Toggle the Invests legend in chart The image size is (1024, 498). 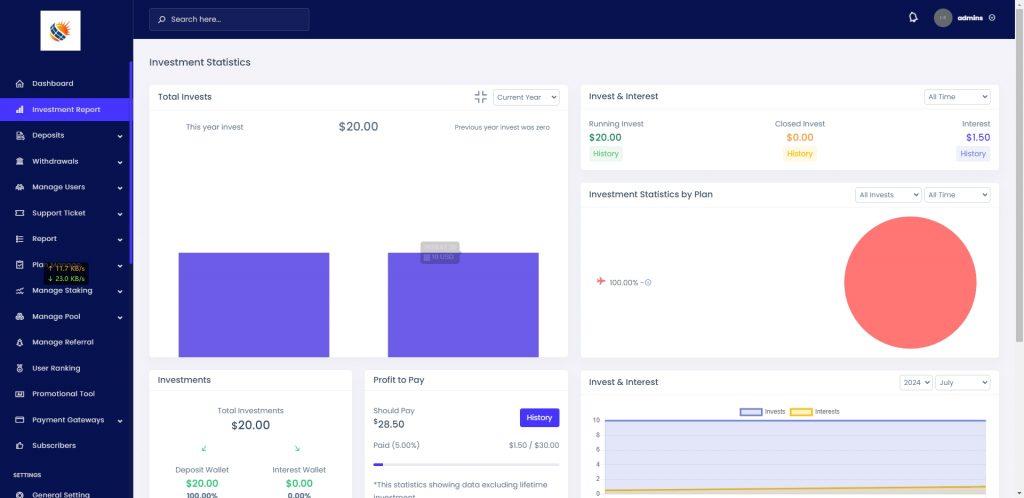coord(762,412)
